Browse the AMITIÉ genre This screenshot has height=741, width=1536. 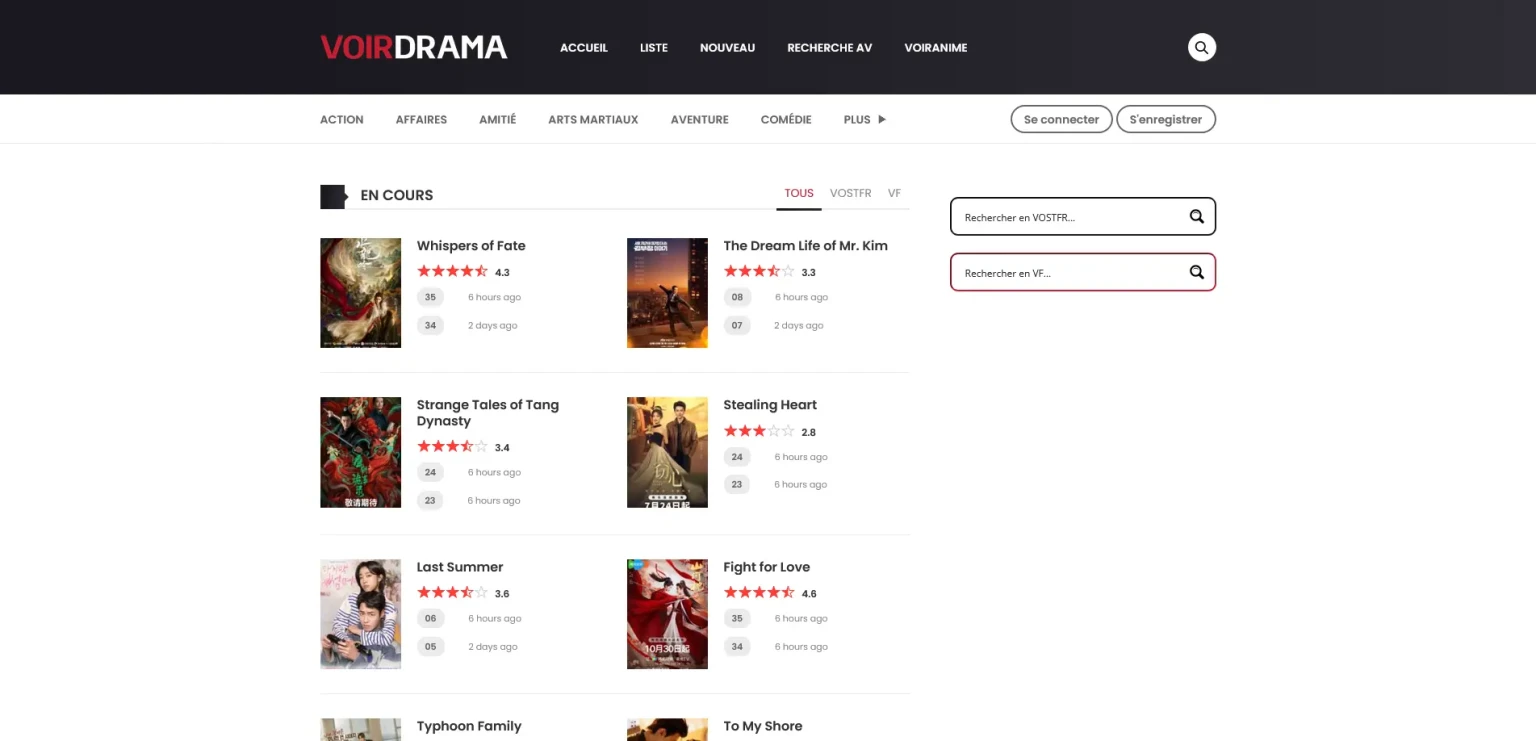[497, 119]
